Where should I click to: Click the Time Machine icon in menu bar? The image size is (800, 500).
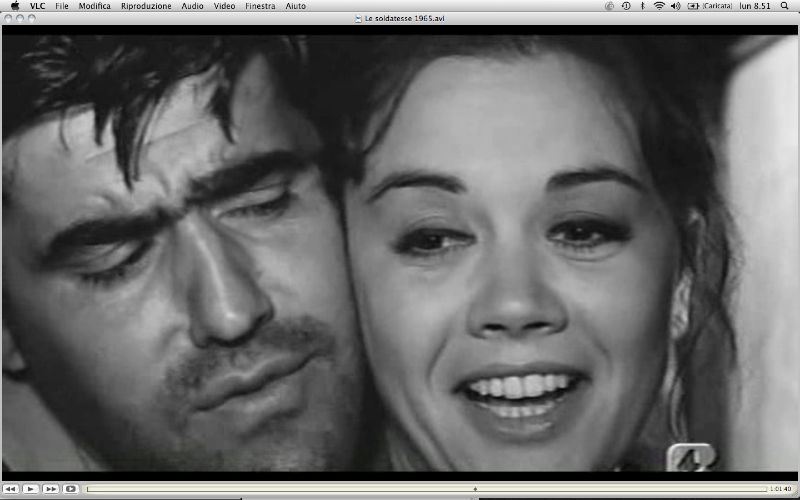[x=626, y=6]
